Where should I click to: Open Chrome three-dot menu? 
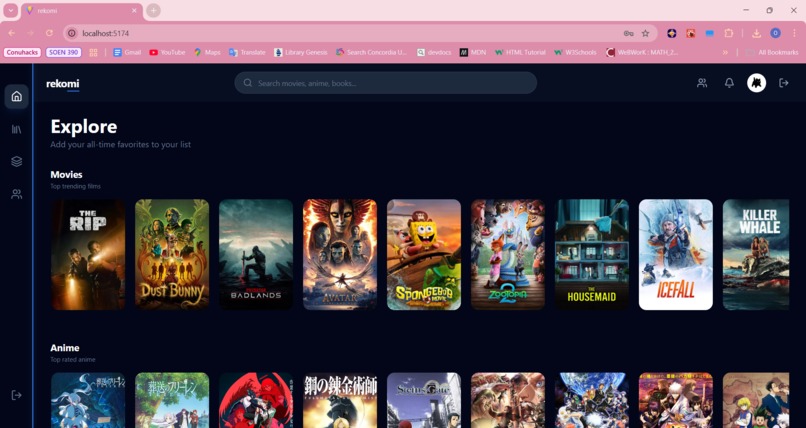(794, 33)
